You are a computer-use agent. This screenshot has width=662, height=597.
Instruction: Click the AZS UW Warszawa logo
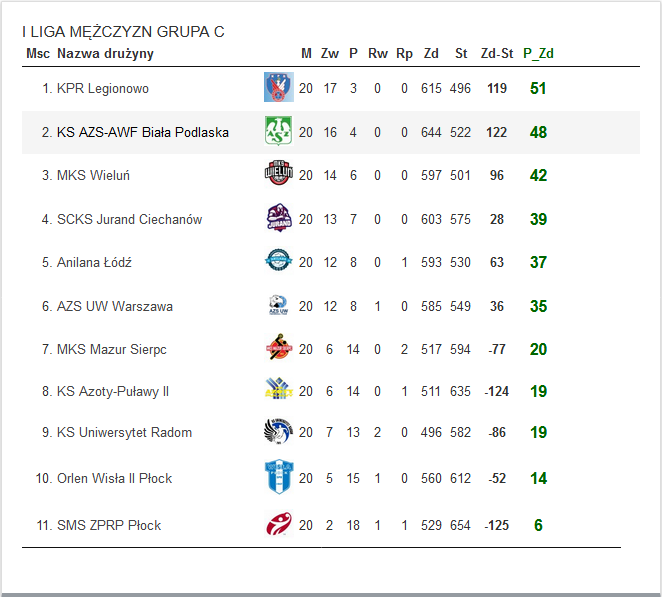tap(277, 305)
